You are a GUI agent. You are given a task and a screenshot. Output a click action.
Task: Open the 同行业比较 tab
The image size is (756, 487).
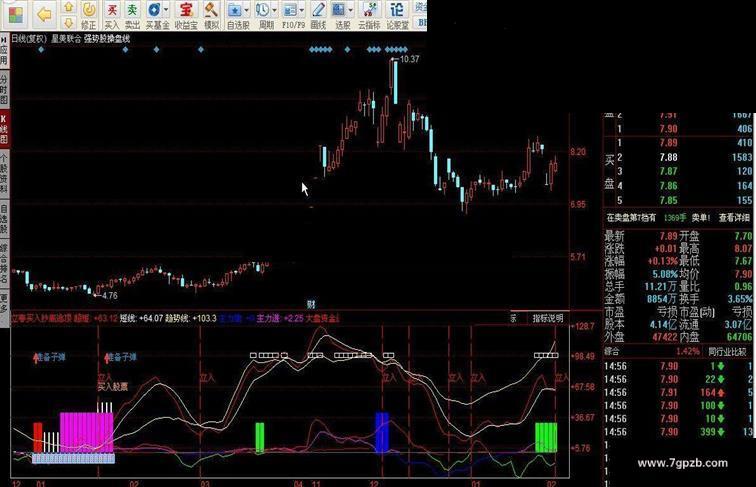coord(727,352)
